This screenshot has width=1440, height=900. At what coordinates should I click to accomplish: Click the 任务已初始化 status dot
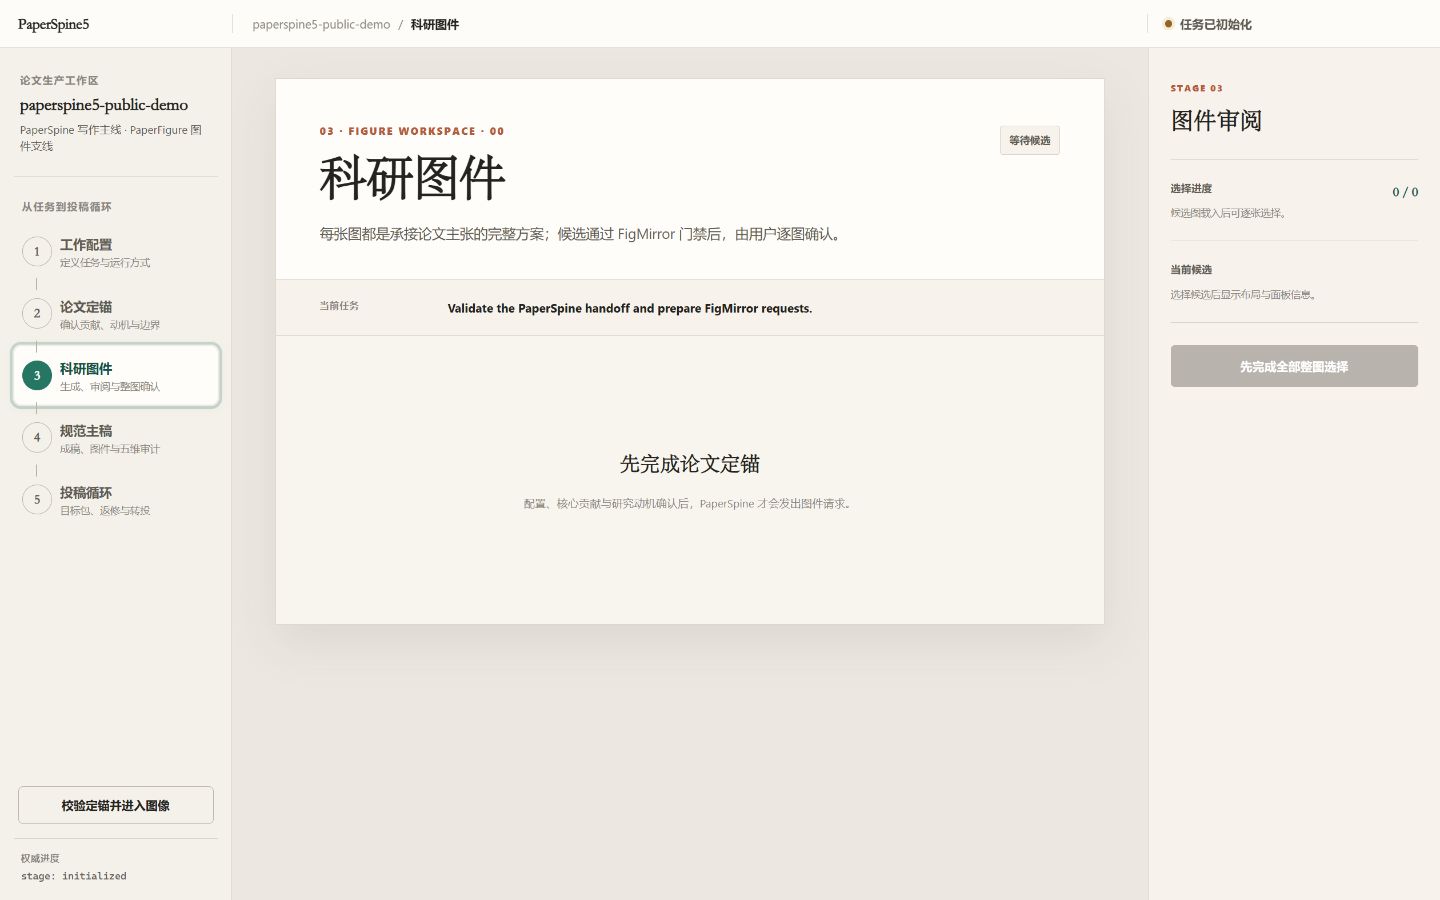[1168, 24]
